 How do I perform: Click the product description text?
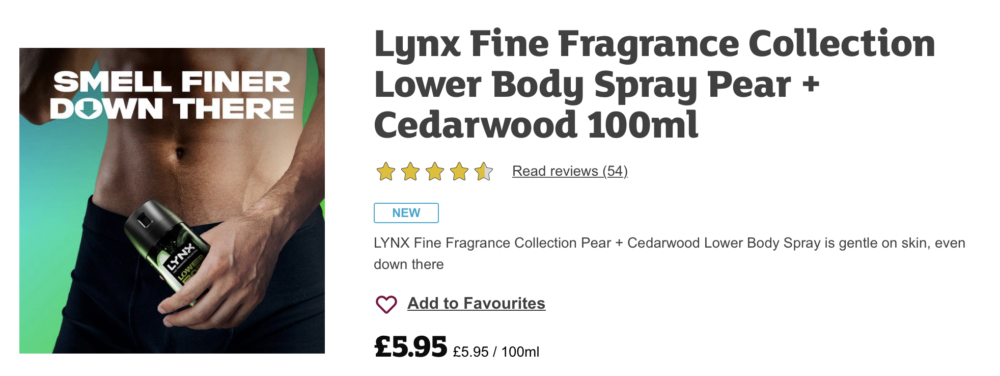tap(670, 254)
